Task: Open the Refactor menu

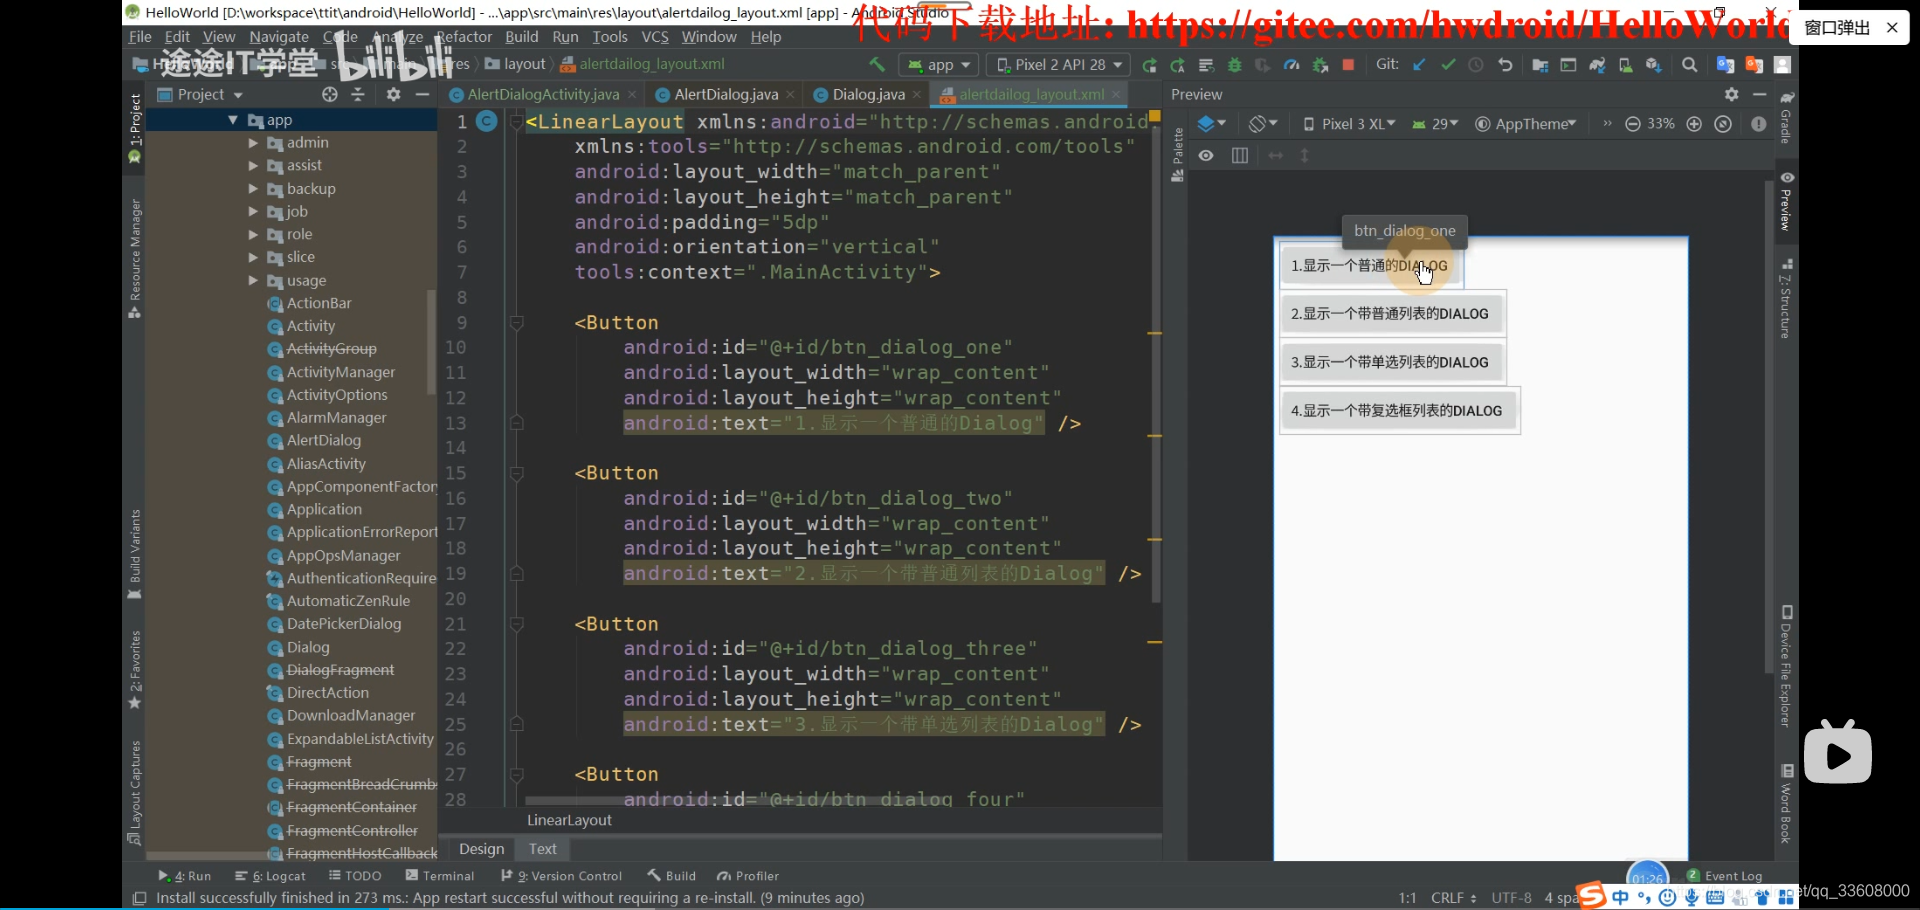Action: pyautogui.click(x=464, y=37)
